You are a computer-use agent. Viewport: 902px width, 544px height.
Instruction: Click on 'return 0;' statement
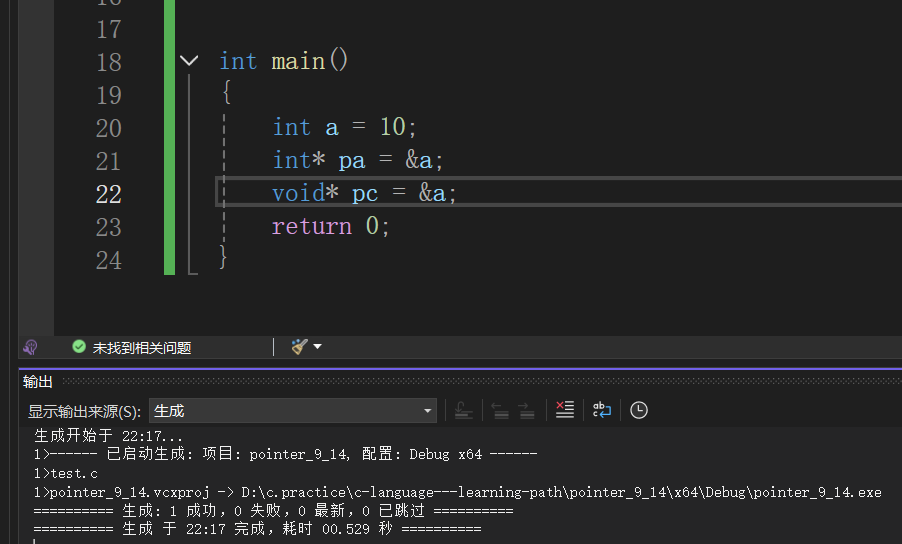[x=331, y=226]
